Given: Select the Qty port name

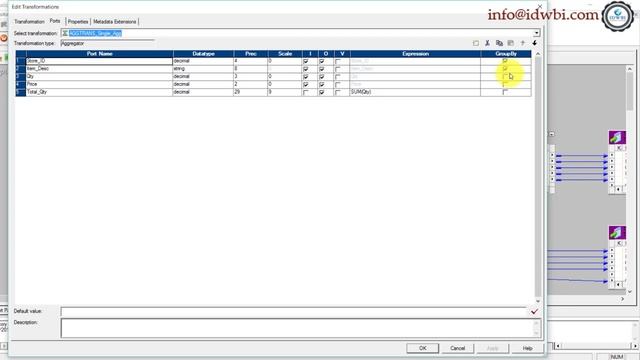Looking at the screenshot, I should 31,76.
